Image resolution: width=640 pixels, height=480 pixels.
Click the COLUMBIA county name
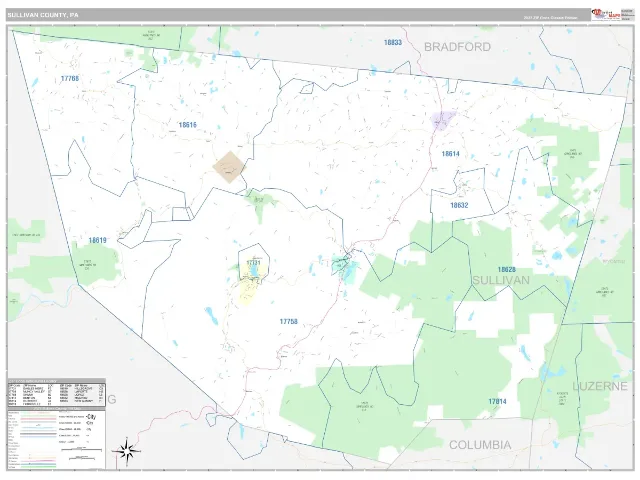point(480,445)
